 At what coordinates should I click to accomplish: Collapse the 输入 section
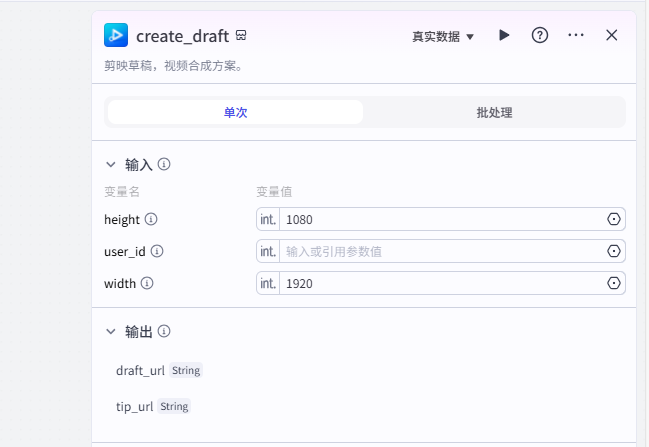[x=111, y=164]
